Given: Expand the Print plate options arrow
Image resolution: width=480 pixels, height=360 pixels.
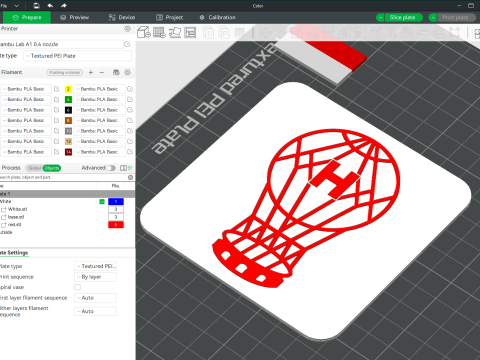Looking at the screenshot, I should [x=433, y=17].
